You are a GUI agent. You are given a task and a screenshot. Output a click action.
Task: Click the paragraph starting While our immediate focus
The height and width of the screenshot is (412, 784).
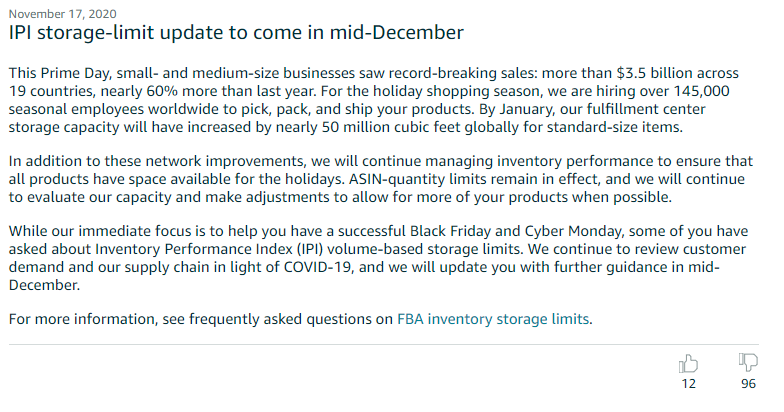pyautogui.click(x=378, y=258)
